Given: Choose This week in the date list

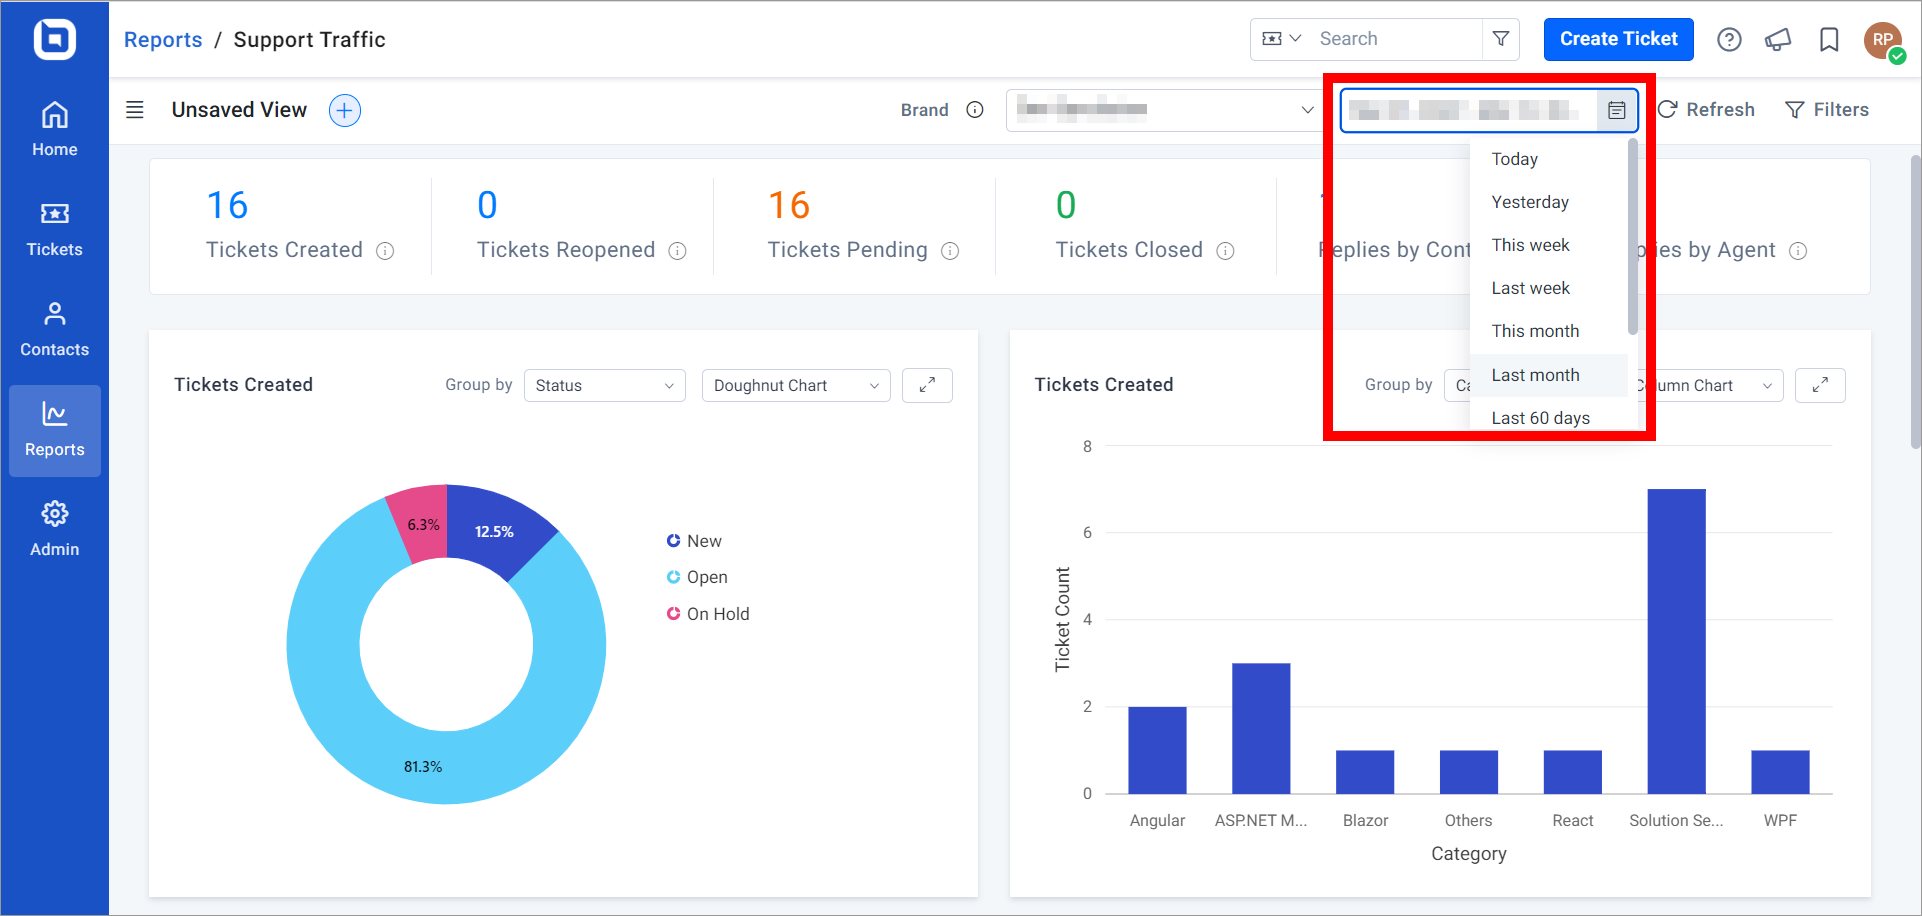Looking at the screenshot, I should click(x=1549, y=245).
